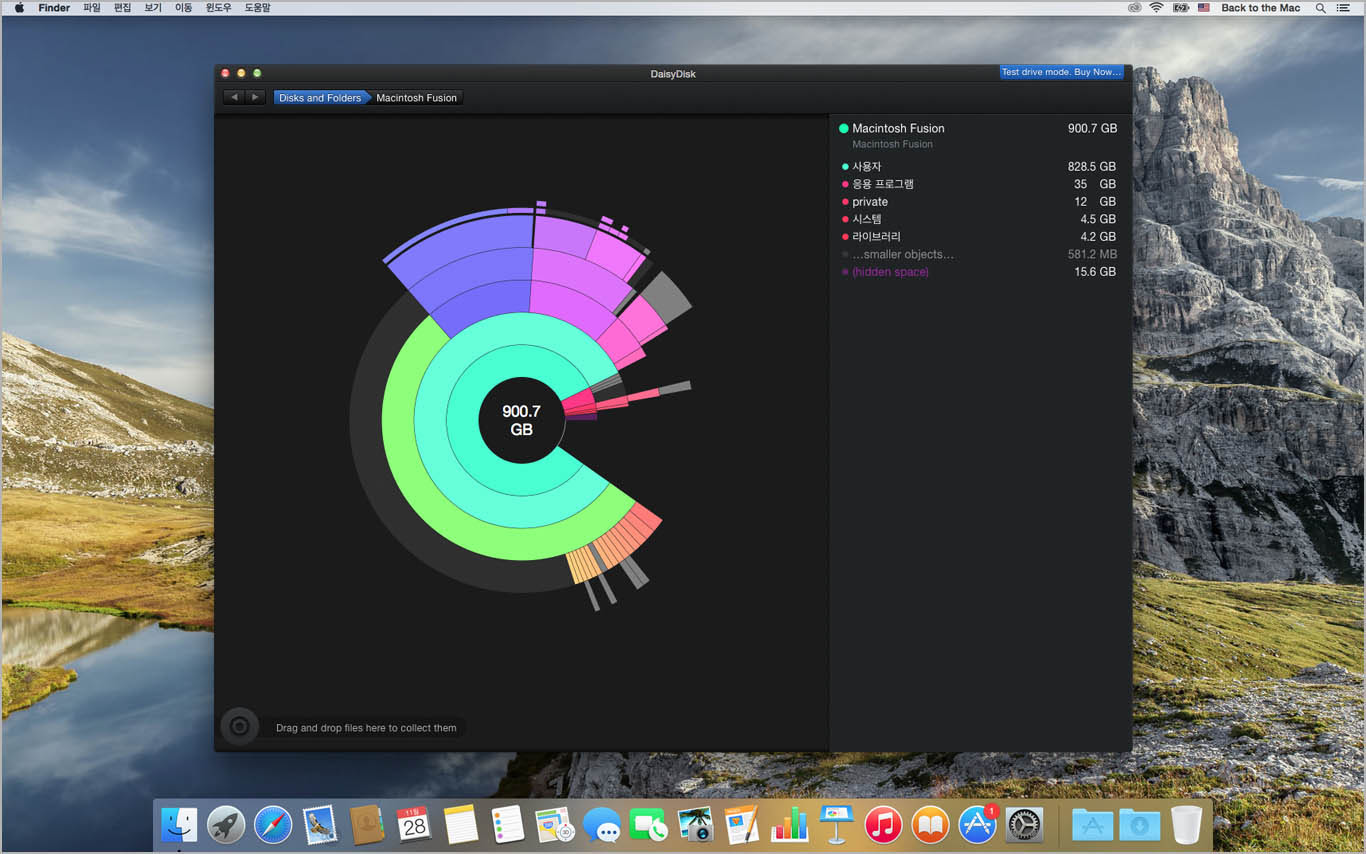Viewport: 1366px width, 854px height.
Task: Click the 15.6 GB hidden space size
Action: click(1095, 272)
